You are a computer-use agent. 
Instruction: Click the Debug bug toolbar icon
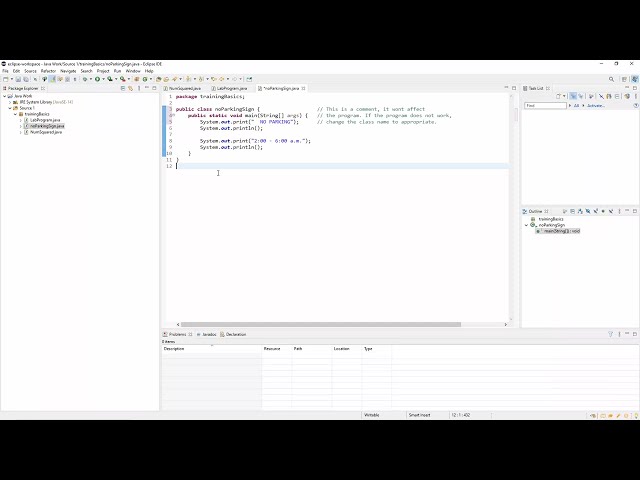coord(85,79)
